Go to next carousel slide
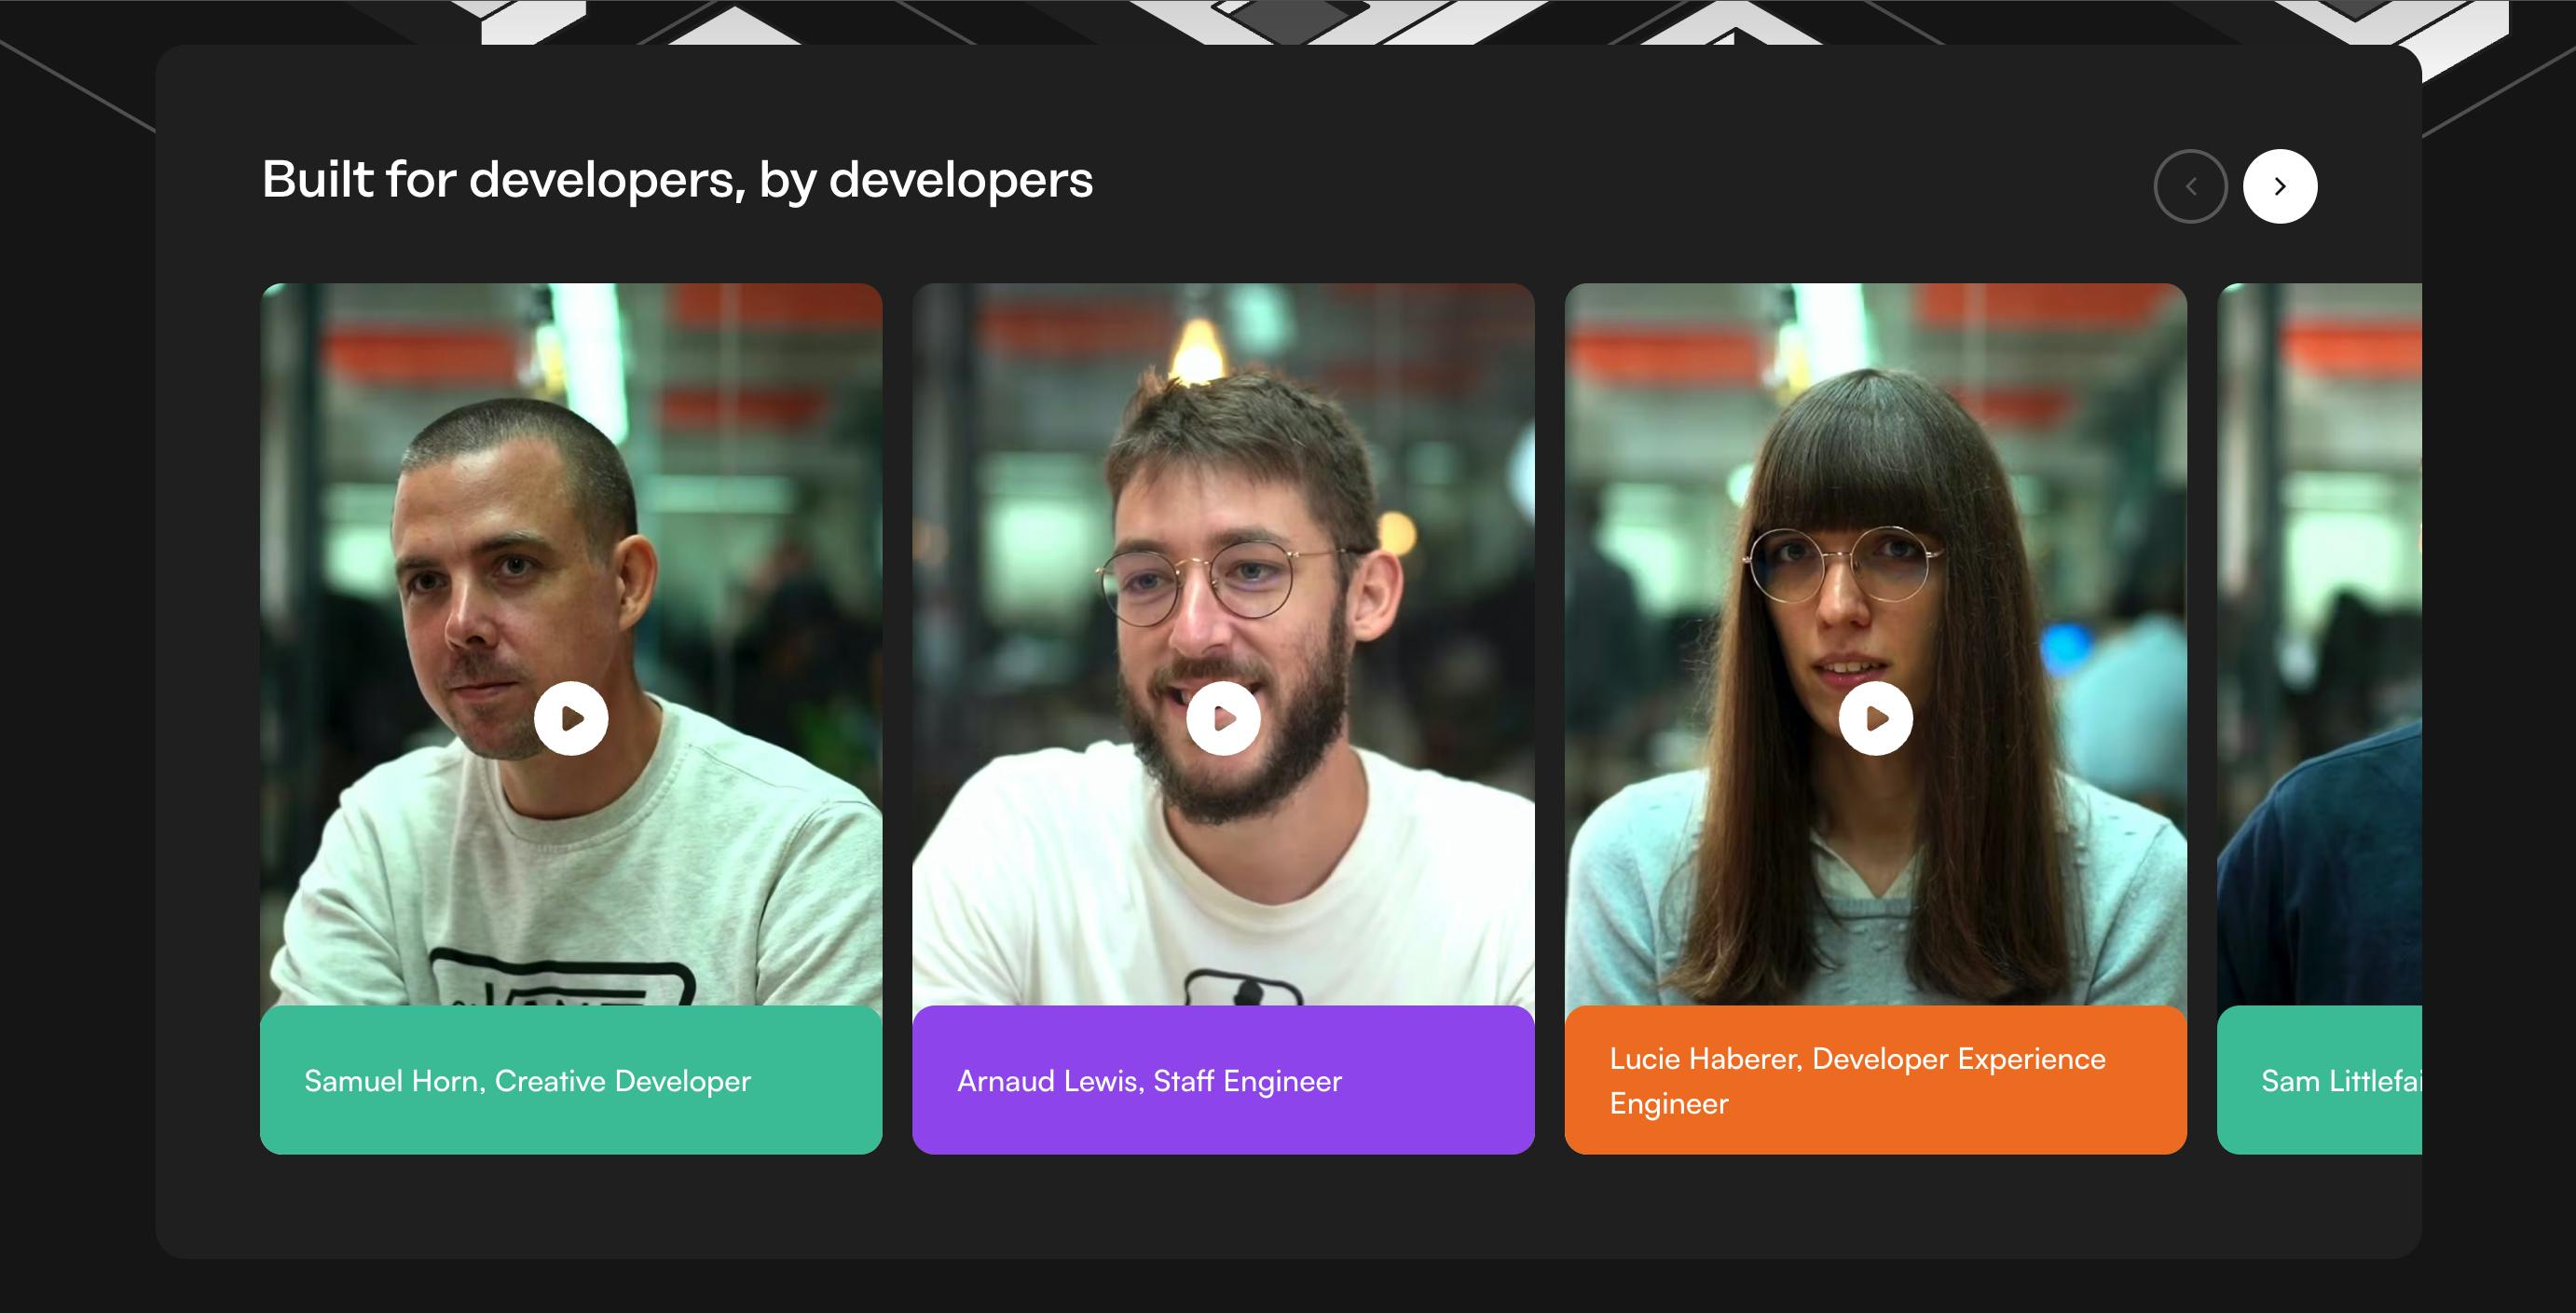The width and height of the screenshot is (2576, 1313). tap(2279, 186)
